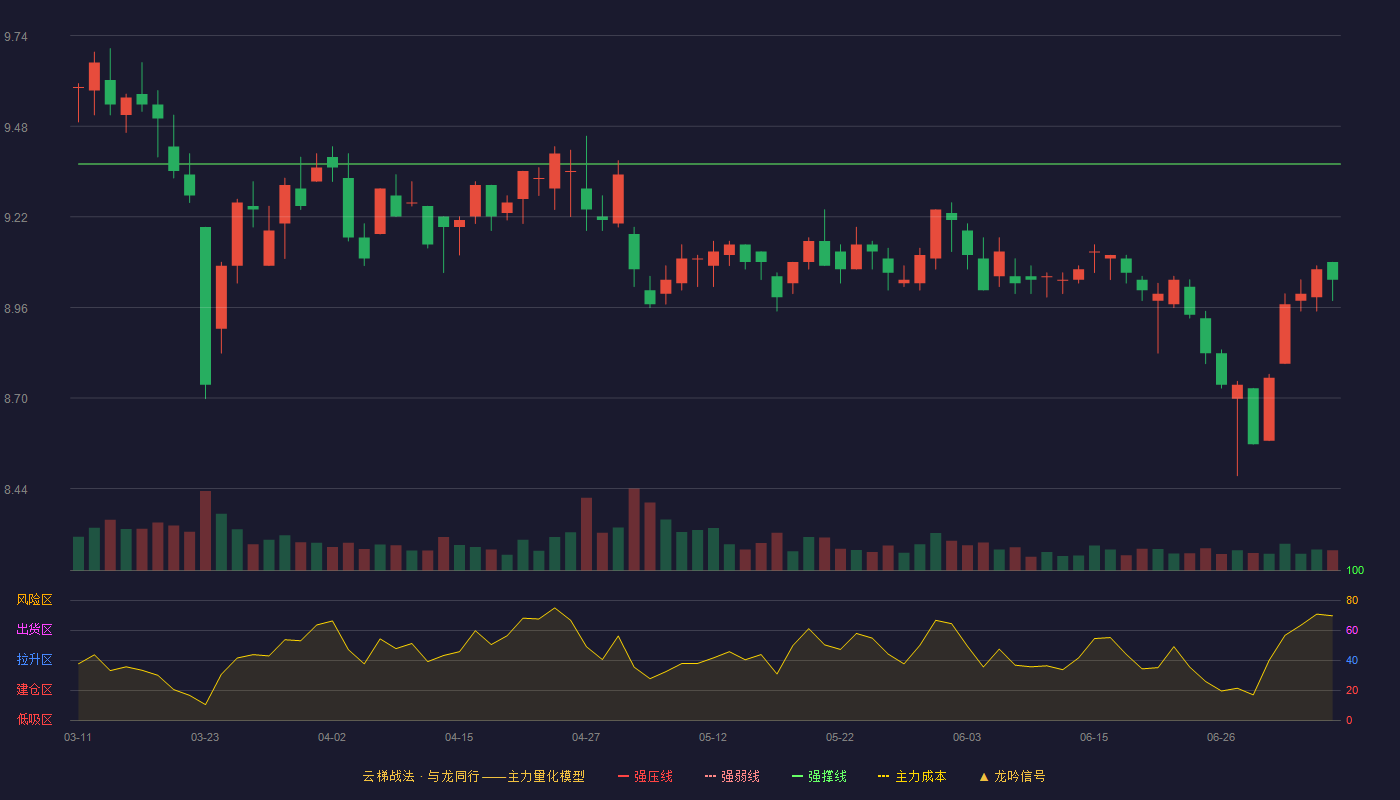Select the 03-11 date axis label
Viewport: 1400px width, 800px height.
pyautogui.click(x=78, y=737)
